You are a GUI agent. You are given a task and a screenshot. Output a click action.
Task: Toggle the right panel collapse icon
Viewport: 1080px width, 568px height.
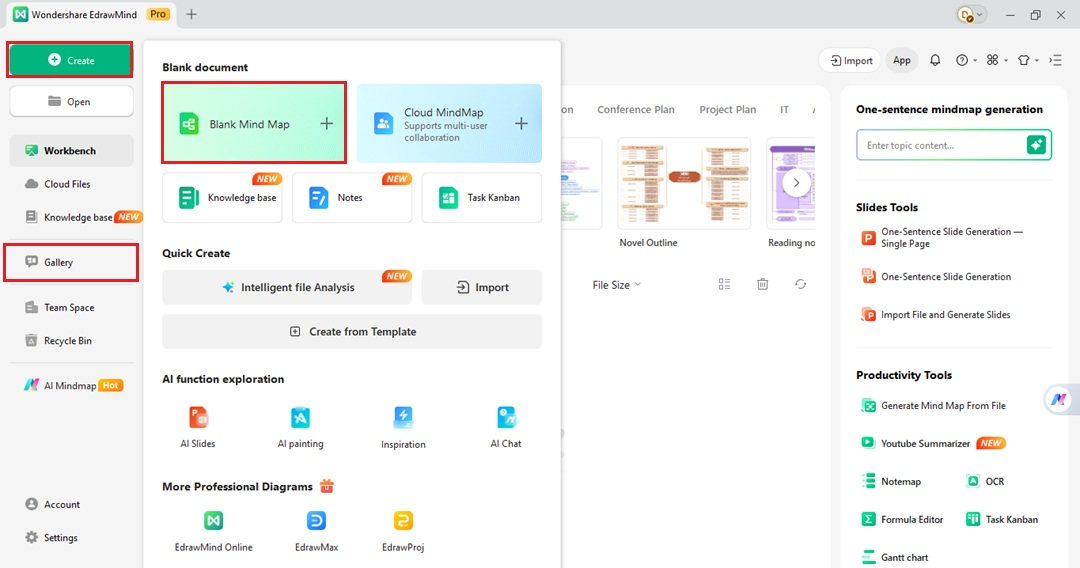[x=1055, y=61]
